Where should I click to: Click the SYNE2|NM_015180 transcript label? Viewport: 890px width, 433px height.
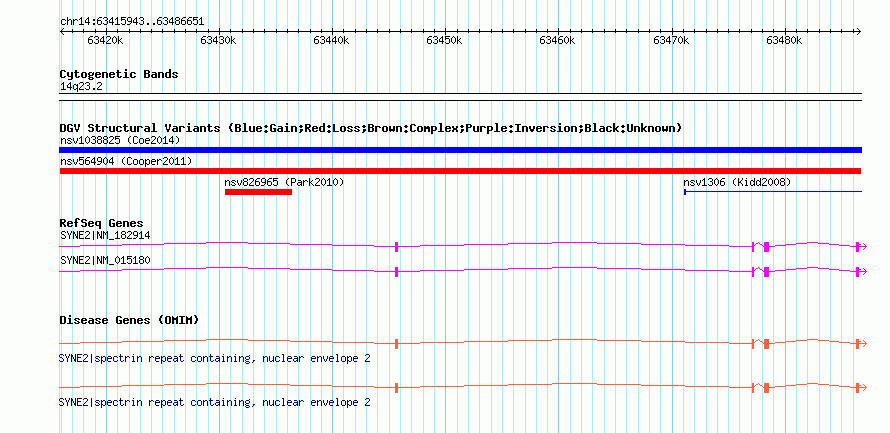coord(105,260)
